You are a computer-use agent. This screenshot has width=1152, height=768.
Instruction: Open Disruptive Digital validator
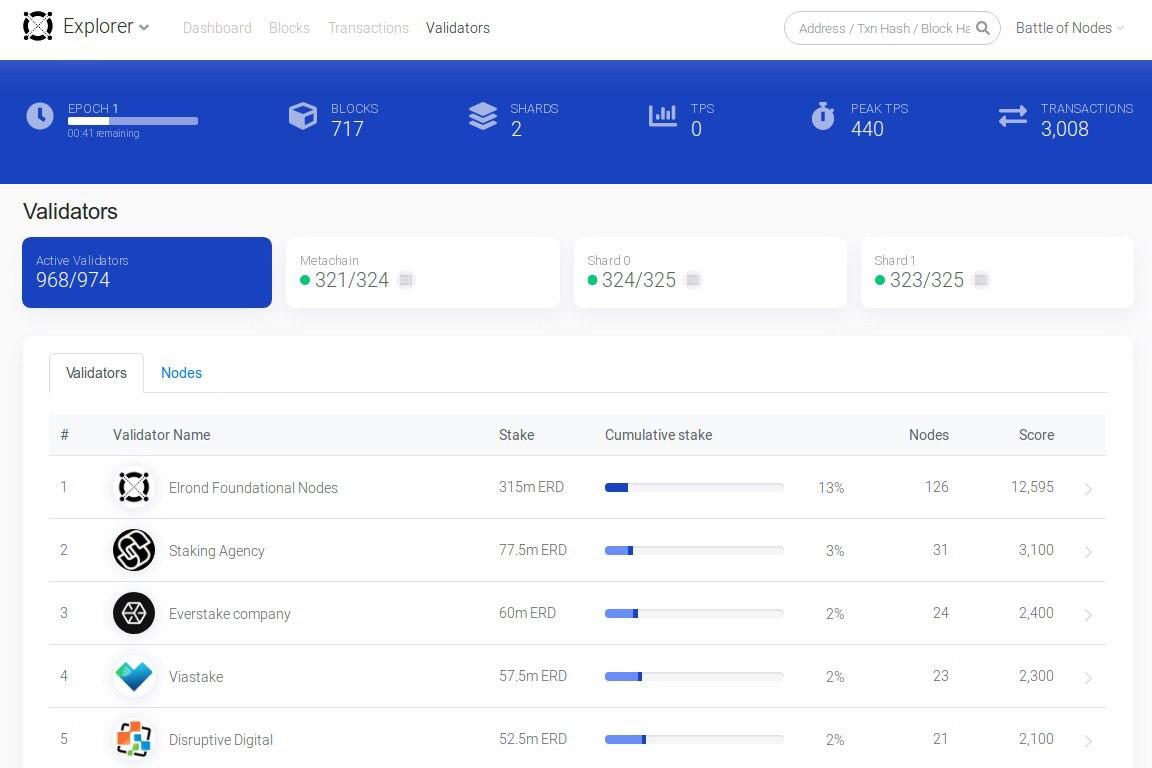pyautogui.click(x=220, y=739)
